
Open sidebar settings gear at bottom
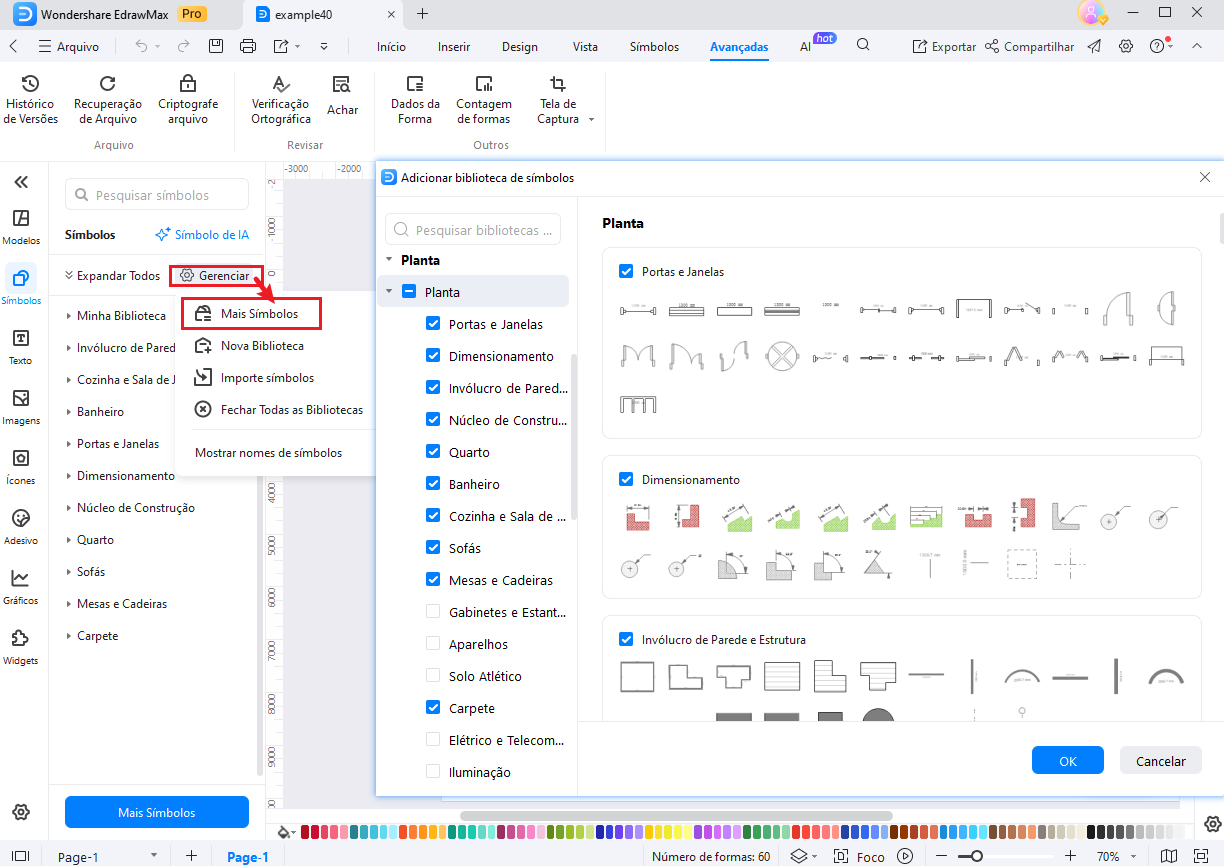(x=21, y=811)
